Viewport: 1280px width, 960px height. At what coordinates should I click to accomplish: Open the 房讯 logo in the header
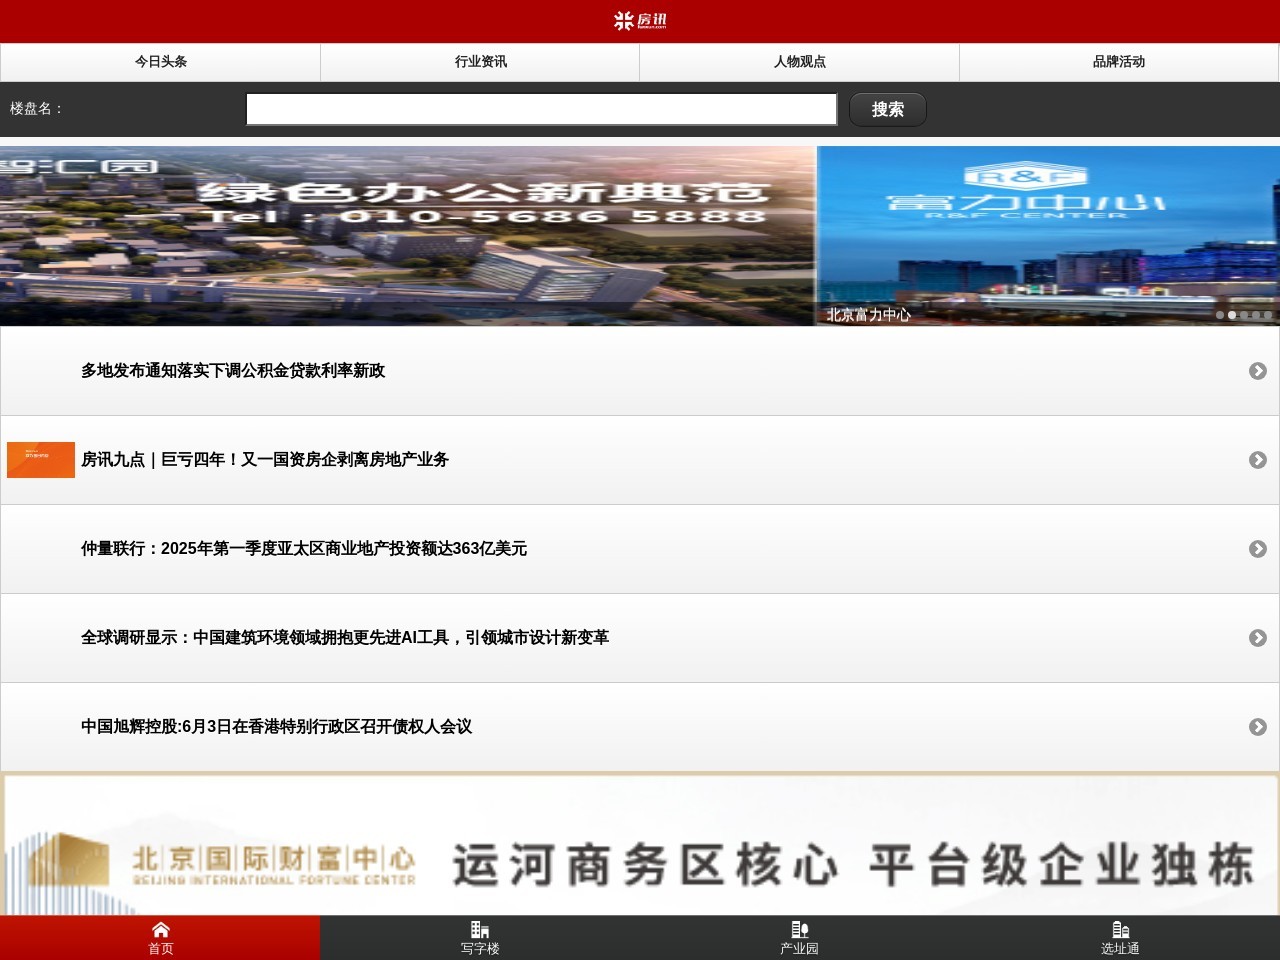[640, 21]
